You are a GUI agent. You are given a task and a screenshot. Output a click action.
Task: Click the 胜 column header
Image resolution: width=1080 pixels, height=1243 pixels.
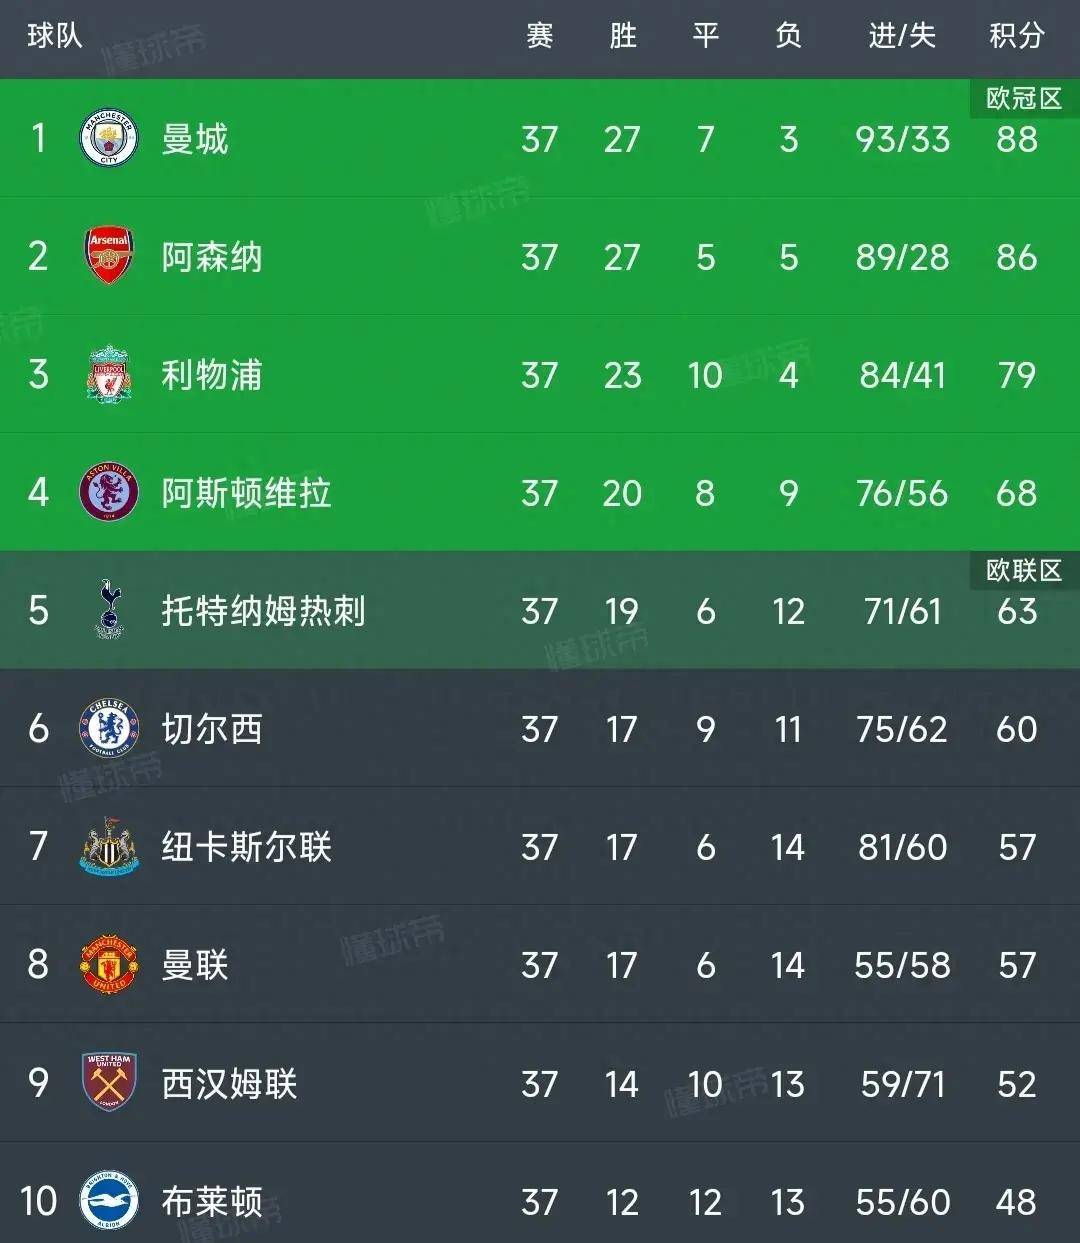pyautogui.click(x=622, y=37)
